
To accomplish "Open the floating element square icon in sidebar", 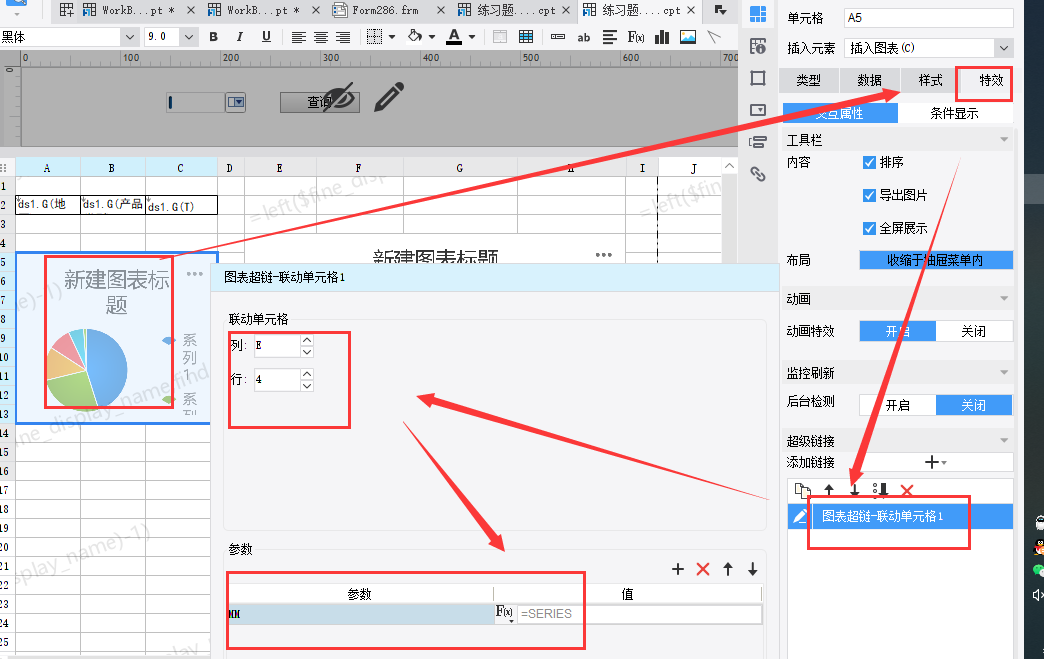I will [758, 78].
